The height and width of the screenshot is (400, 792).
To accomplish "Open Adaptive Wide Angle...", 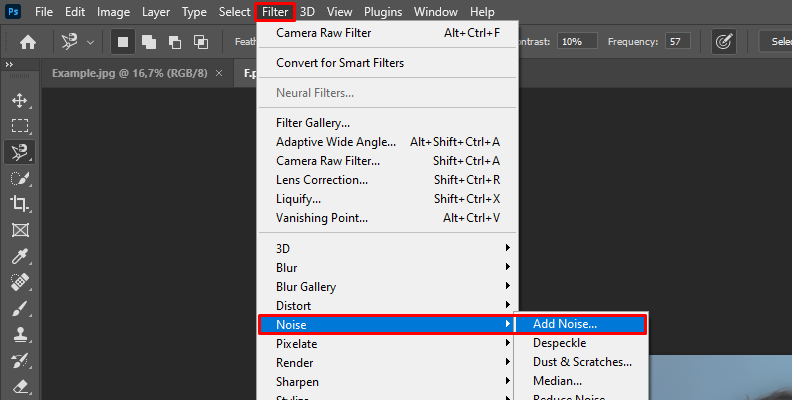I will tap(388, 142).
